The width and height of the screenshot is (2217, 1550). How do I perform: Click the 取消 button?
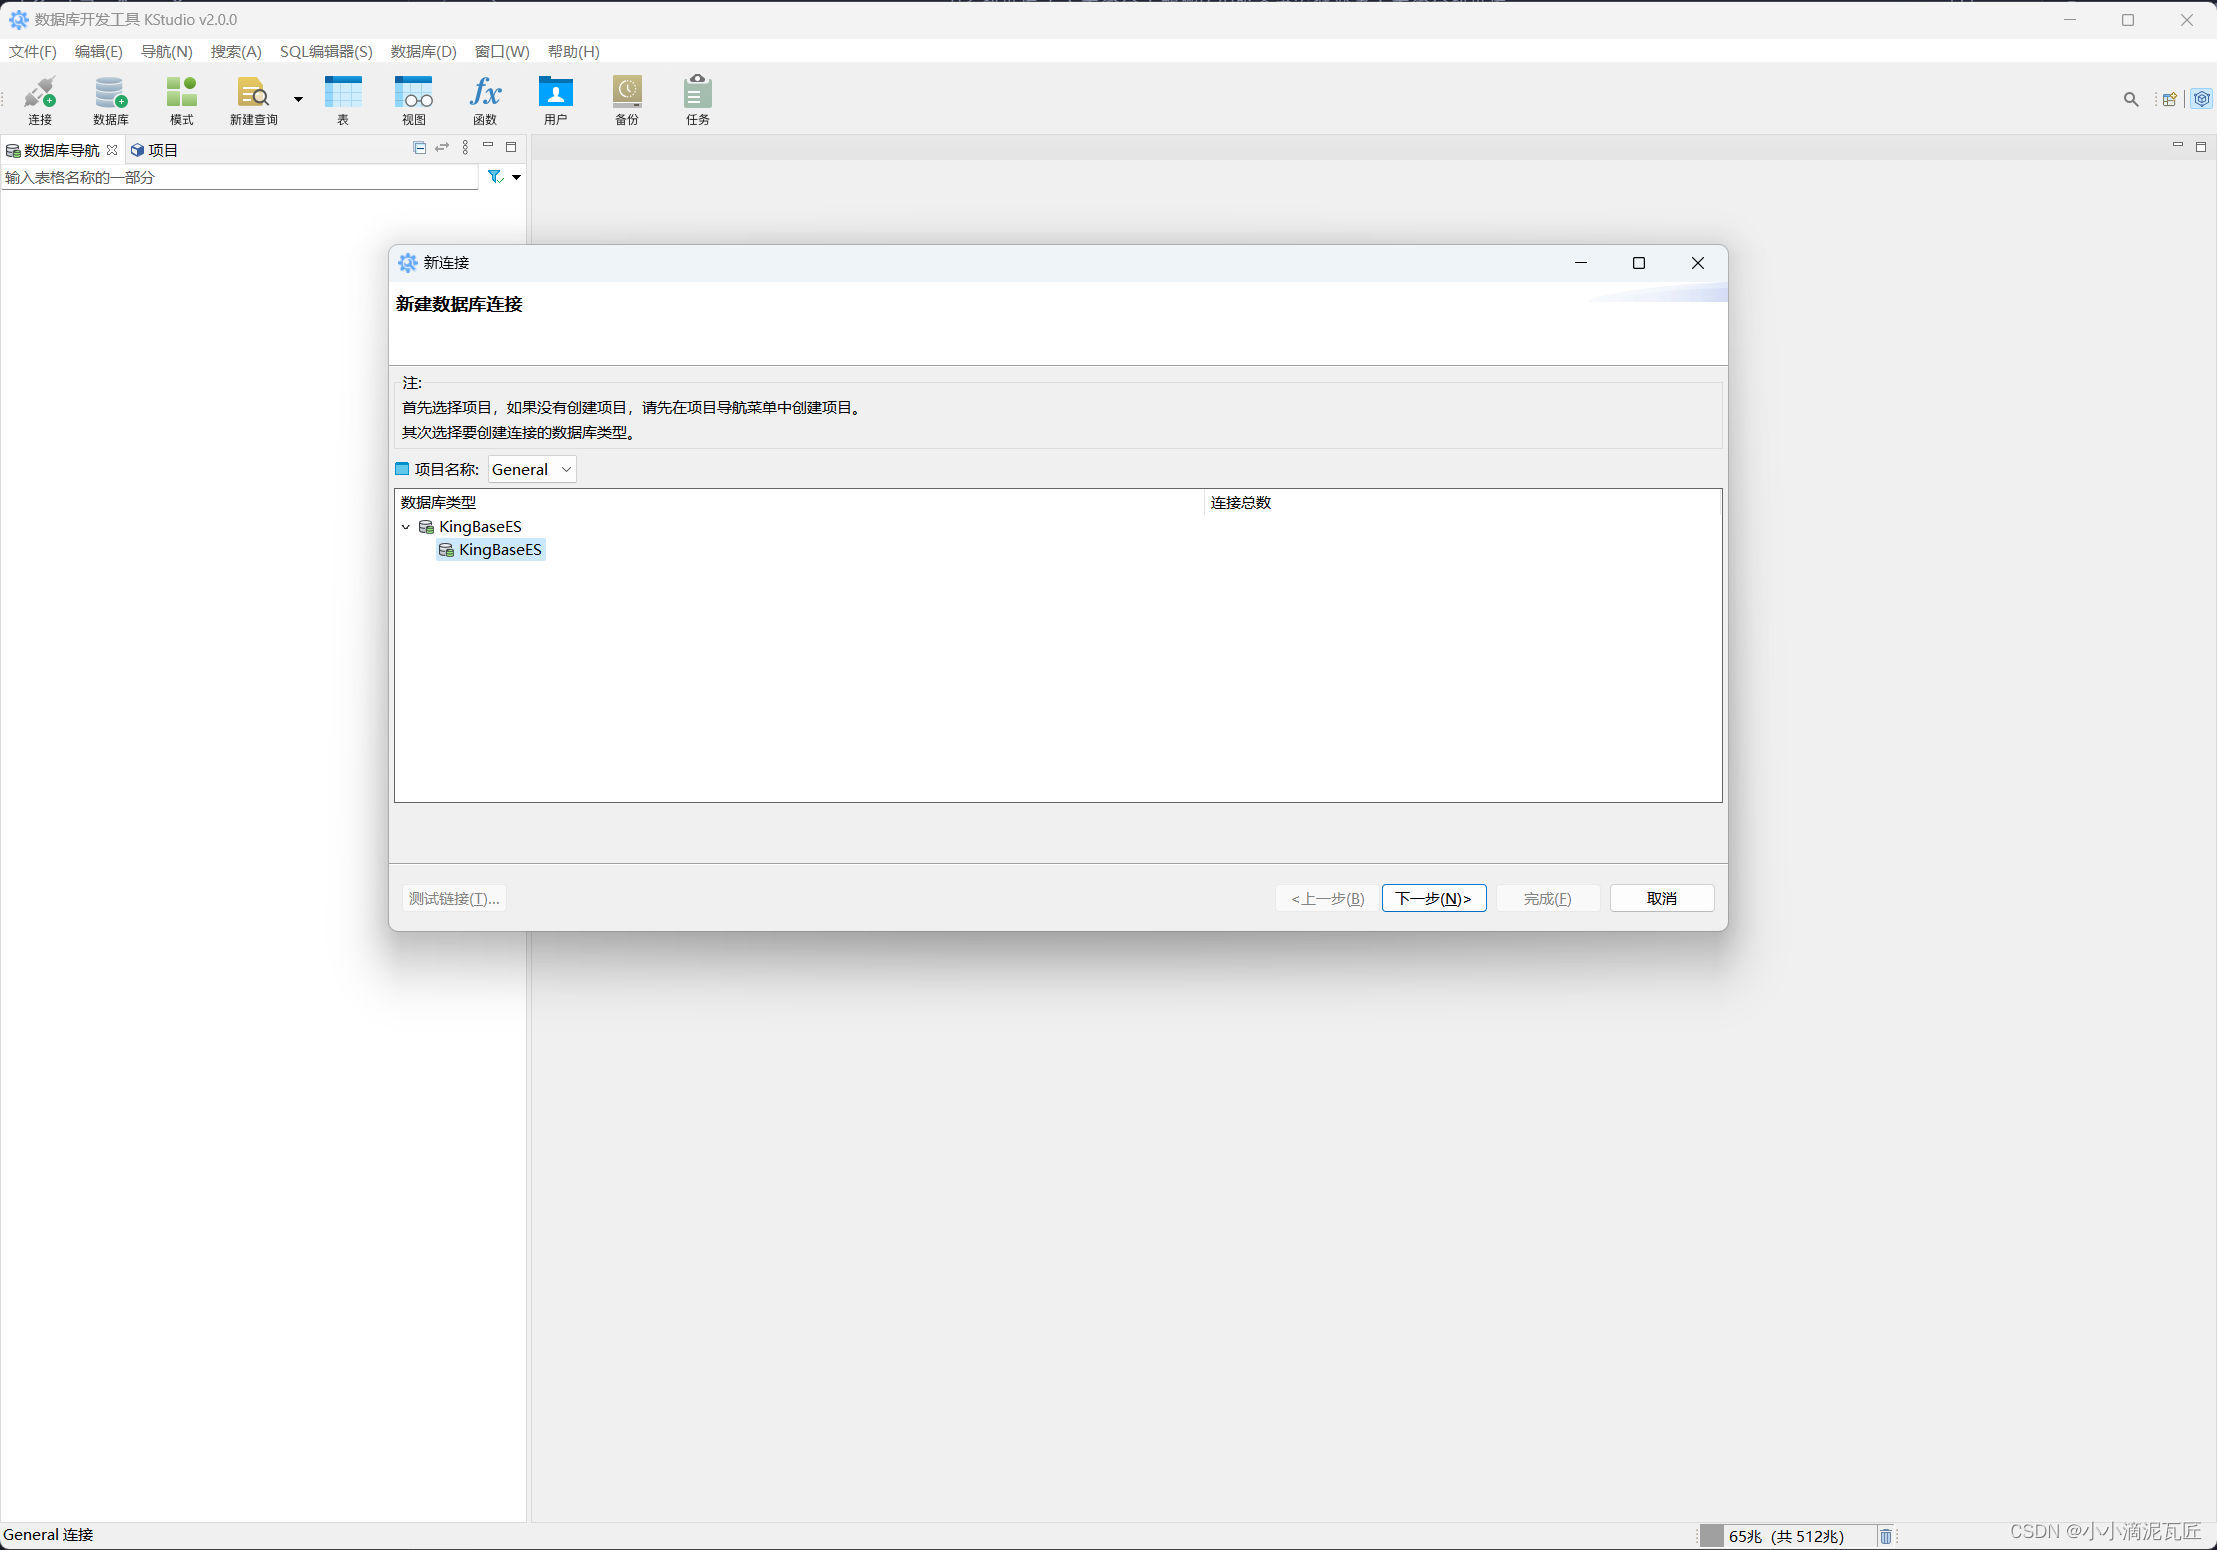[x=1661, y=898]
